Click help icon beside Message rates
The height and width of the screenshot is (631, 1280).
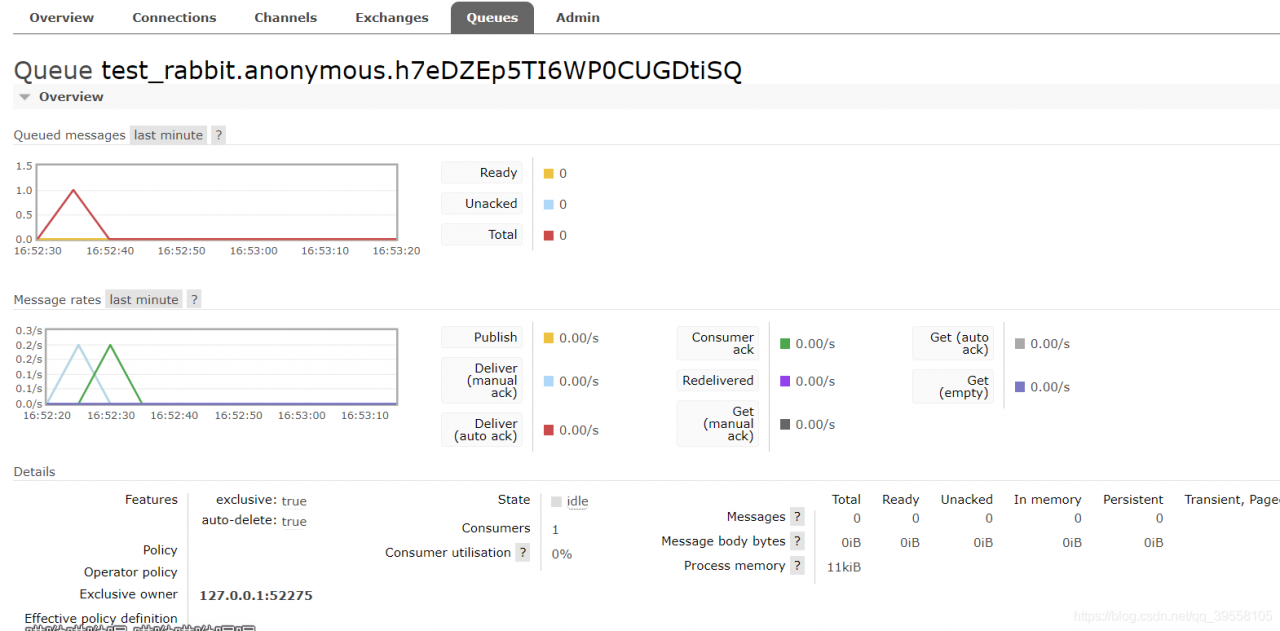click(194, 299)
